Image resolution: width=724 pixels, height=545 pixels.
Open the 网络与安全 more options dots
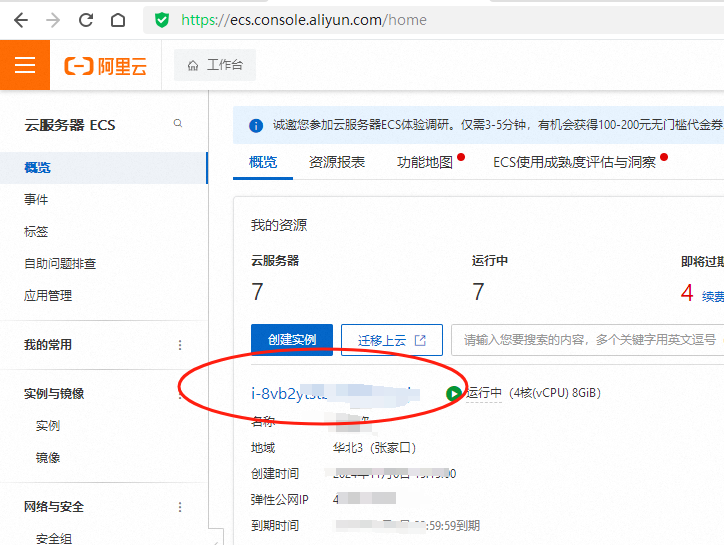point(180,507)
